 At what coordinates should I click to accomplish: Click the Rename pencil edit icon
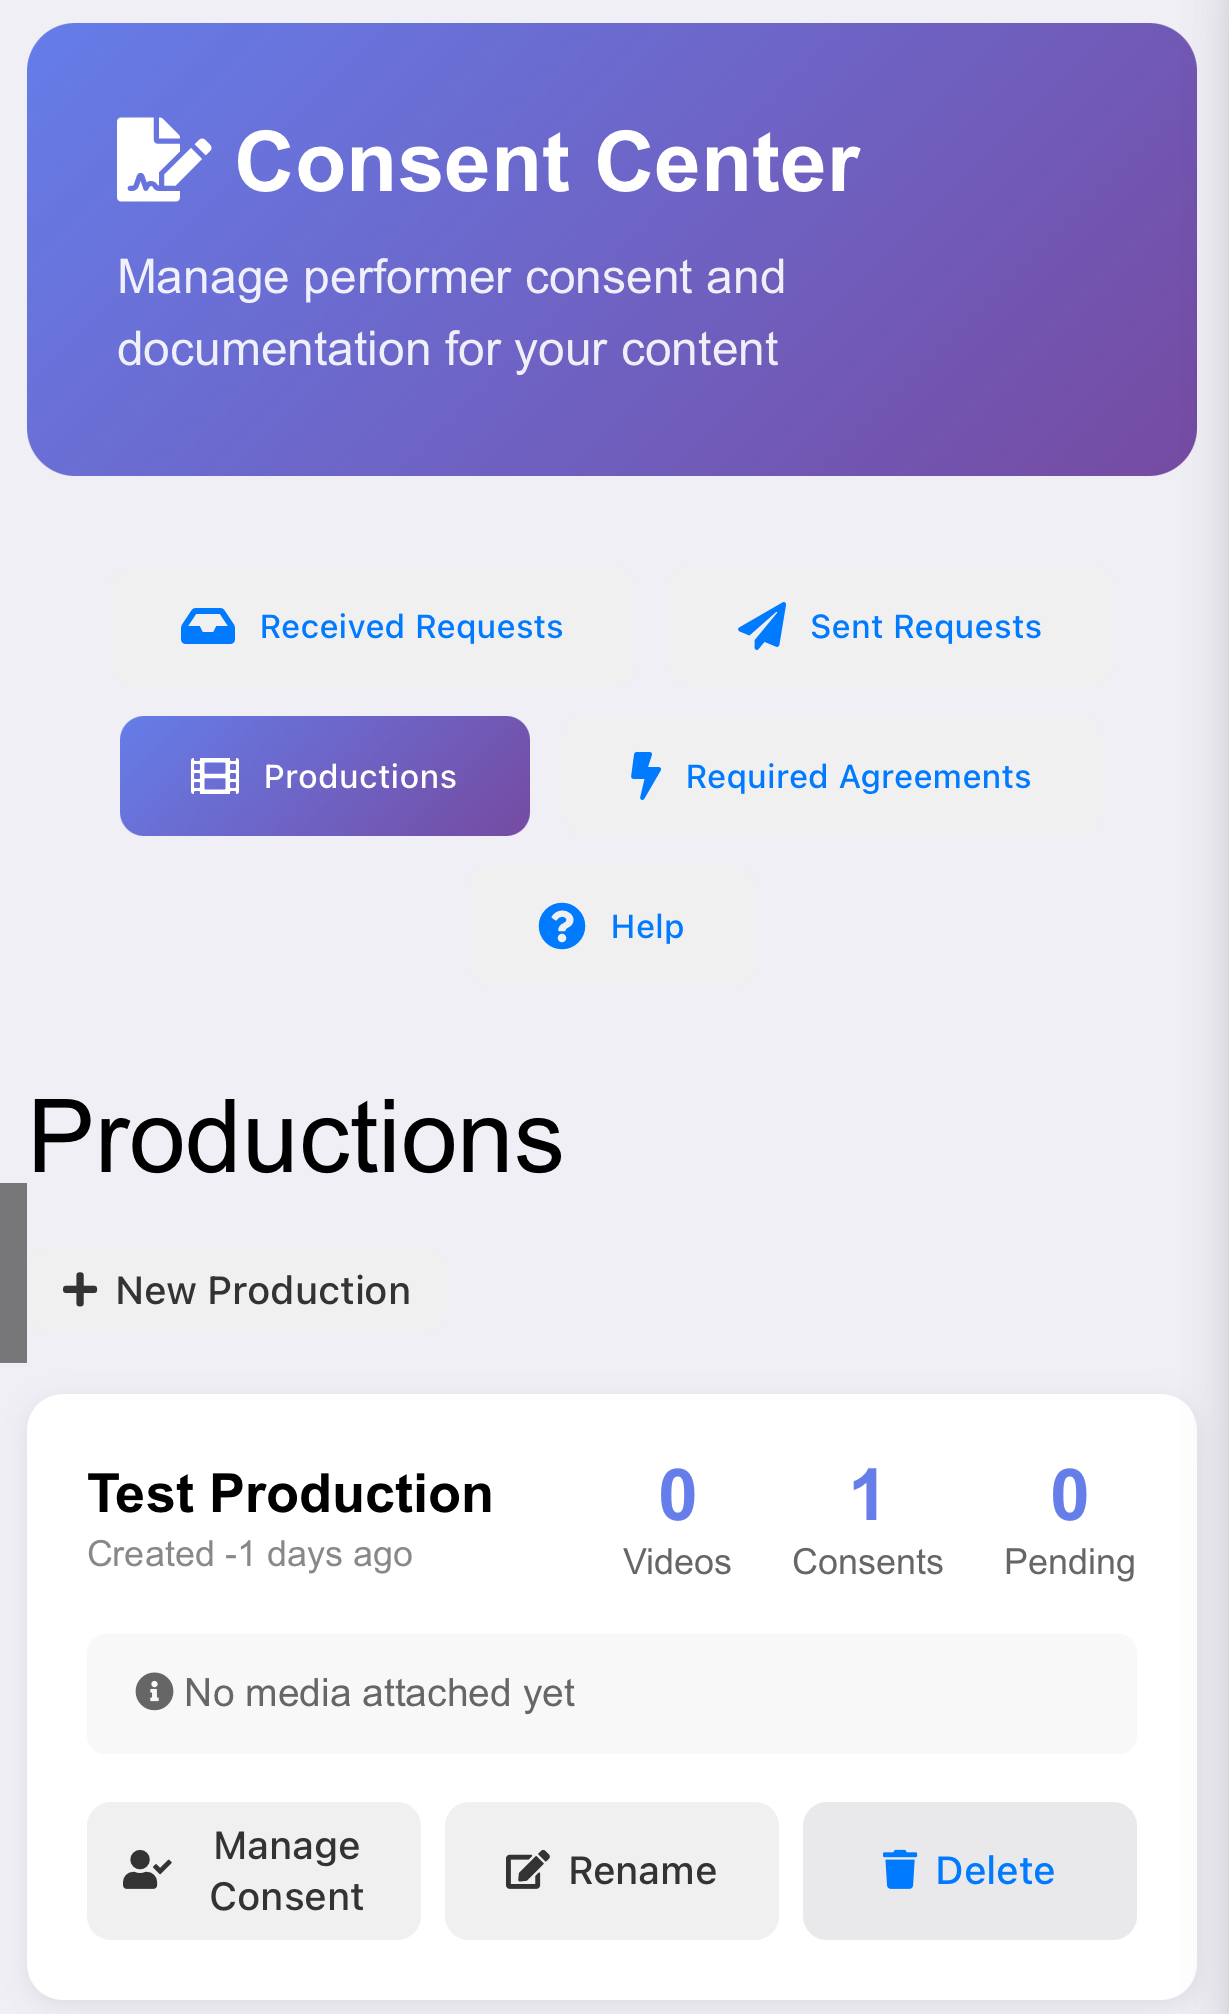tap(527, 1870)
